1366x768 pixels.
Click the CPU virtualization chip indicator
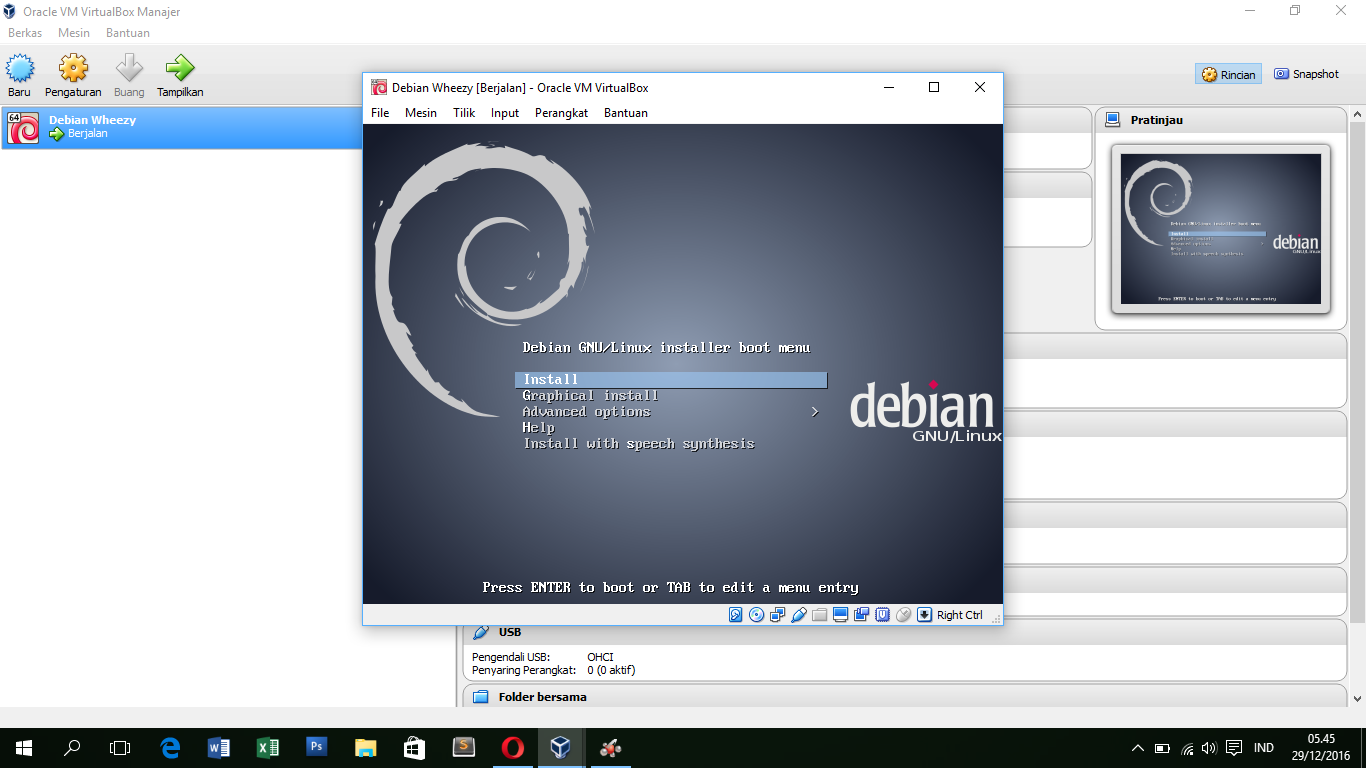pyautogui.click(x=883, y=615)
